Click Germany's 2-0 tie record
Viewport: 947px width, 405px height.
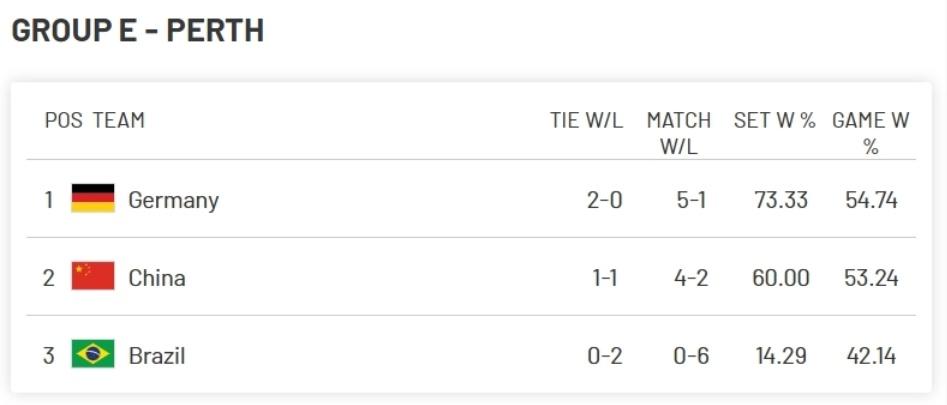point(604,200)
